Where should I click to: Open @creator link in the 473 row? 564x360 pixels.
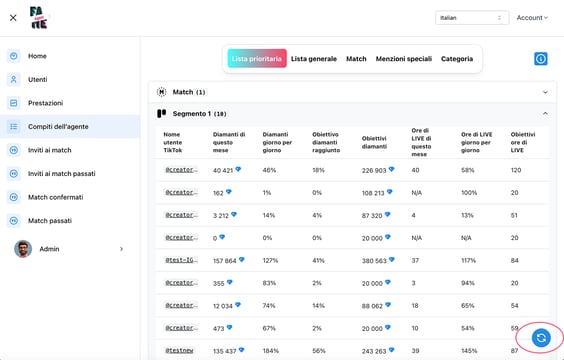click(181, 328)
